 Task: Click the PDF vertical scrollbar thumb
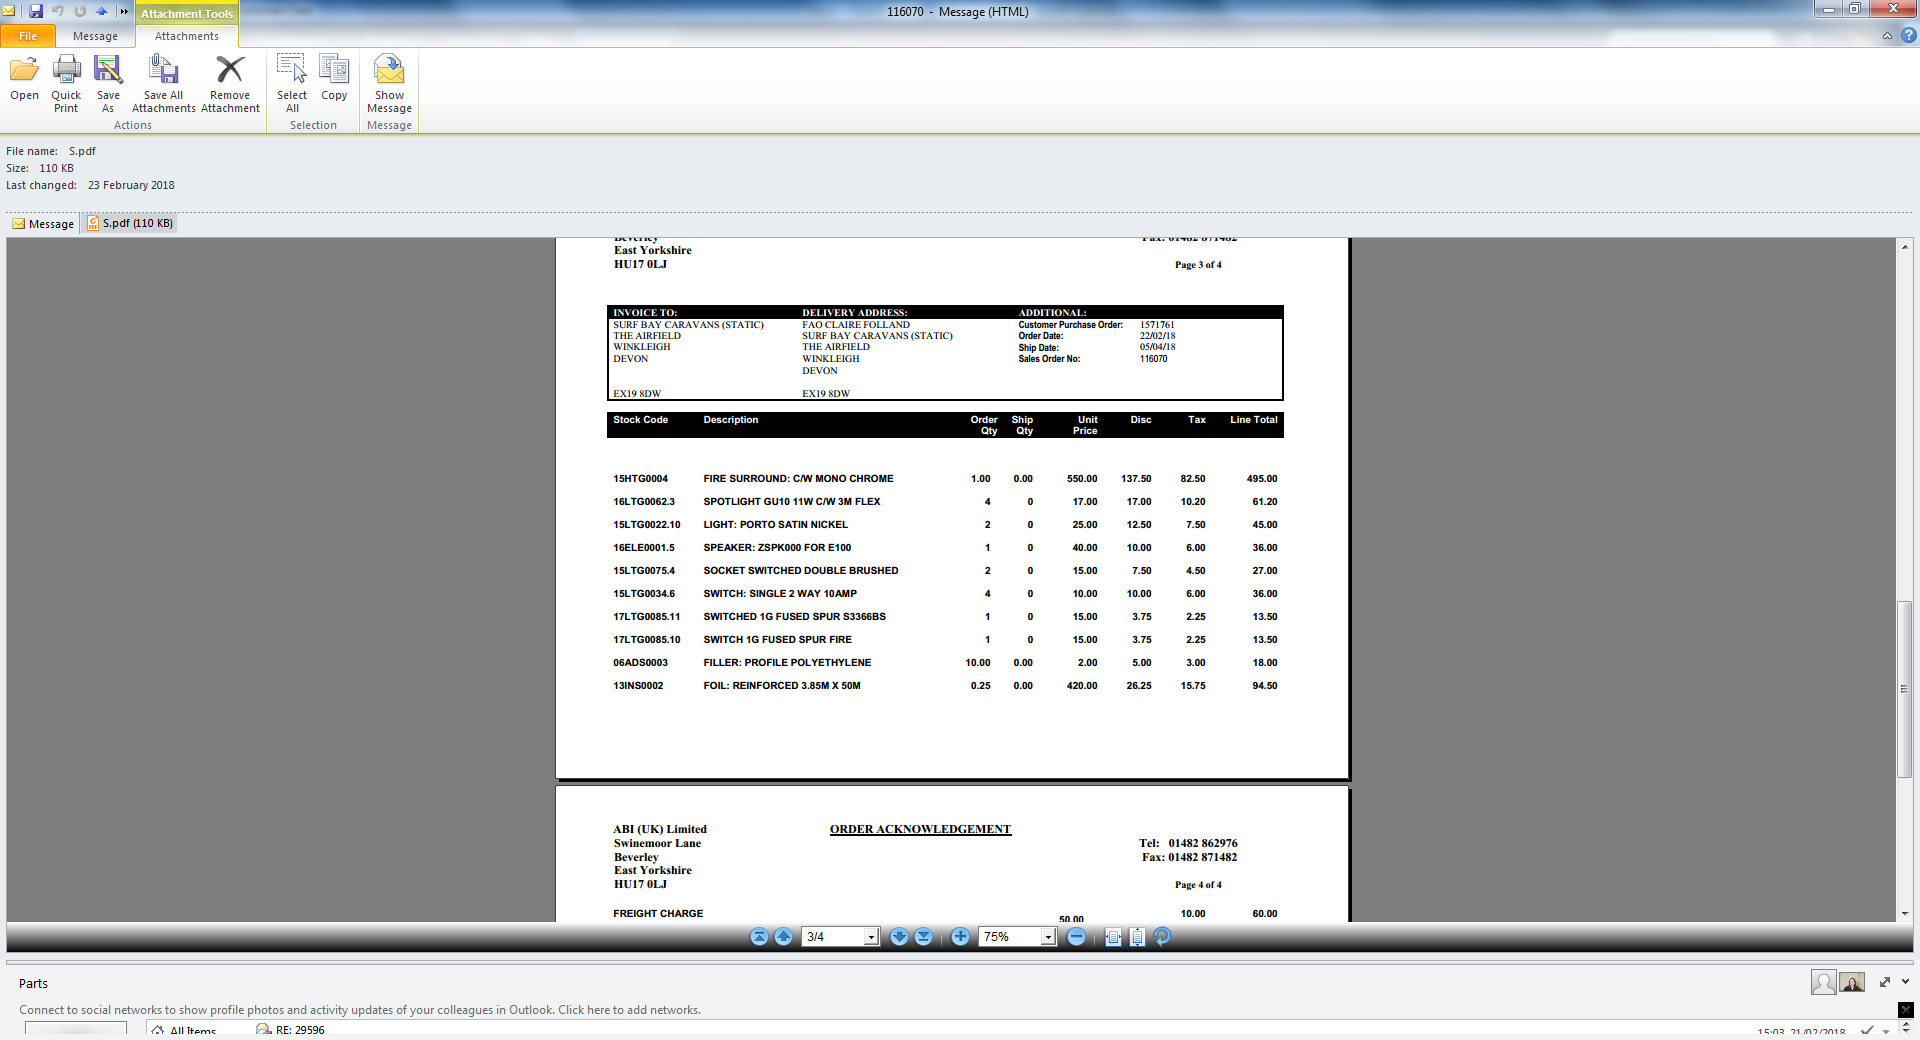1904,688
